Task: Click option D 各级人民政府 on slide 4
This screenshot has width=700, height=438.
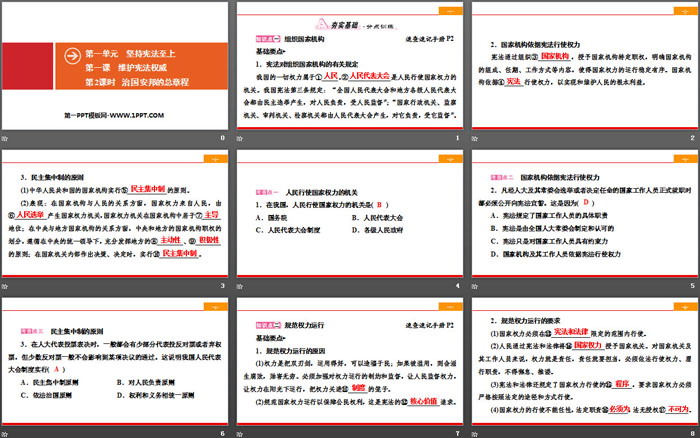Action: tap(377, 230)
